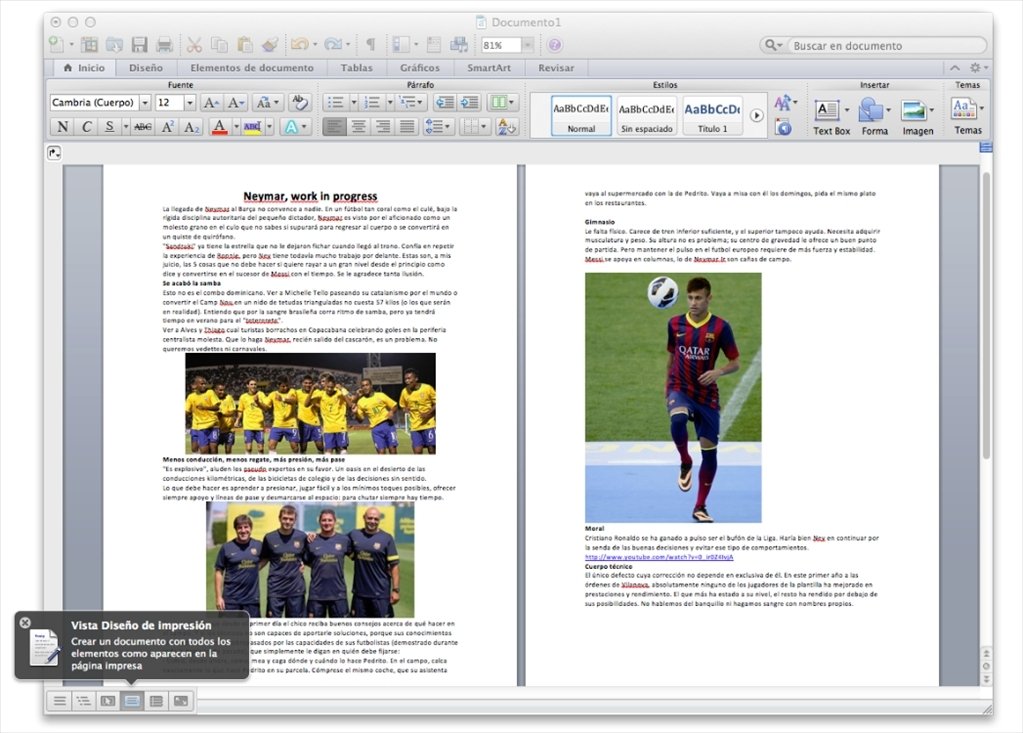Toggle subscript A₂ formatting
This screenshot has width=1023, height=733.
(191, 127)
